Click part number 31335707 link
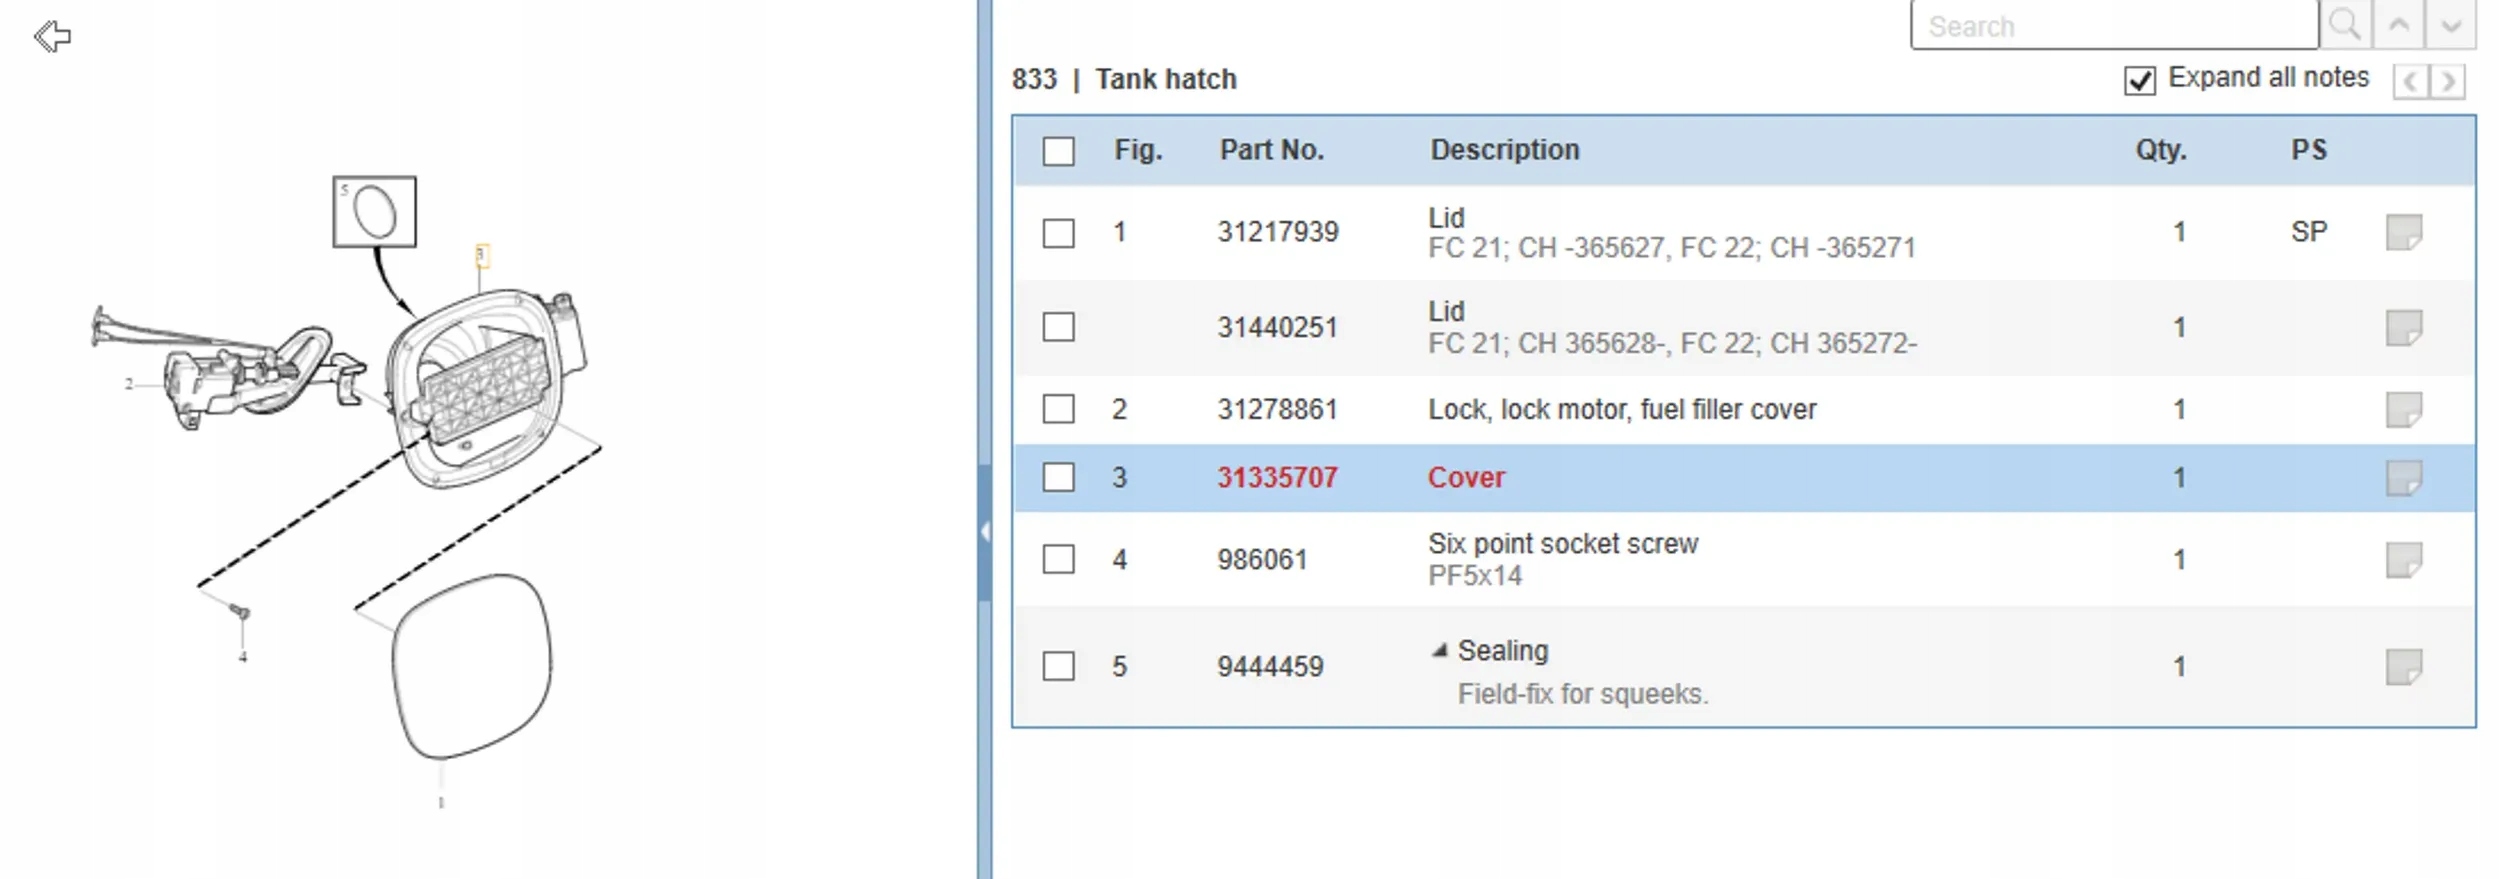Screen dimensions: 2500x879 pos(1277,478)
